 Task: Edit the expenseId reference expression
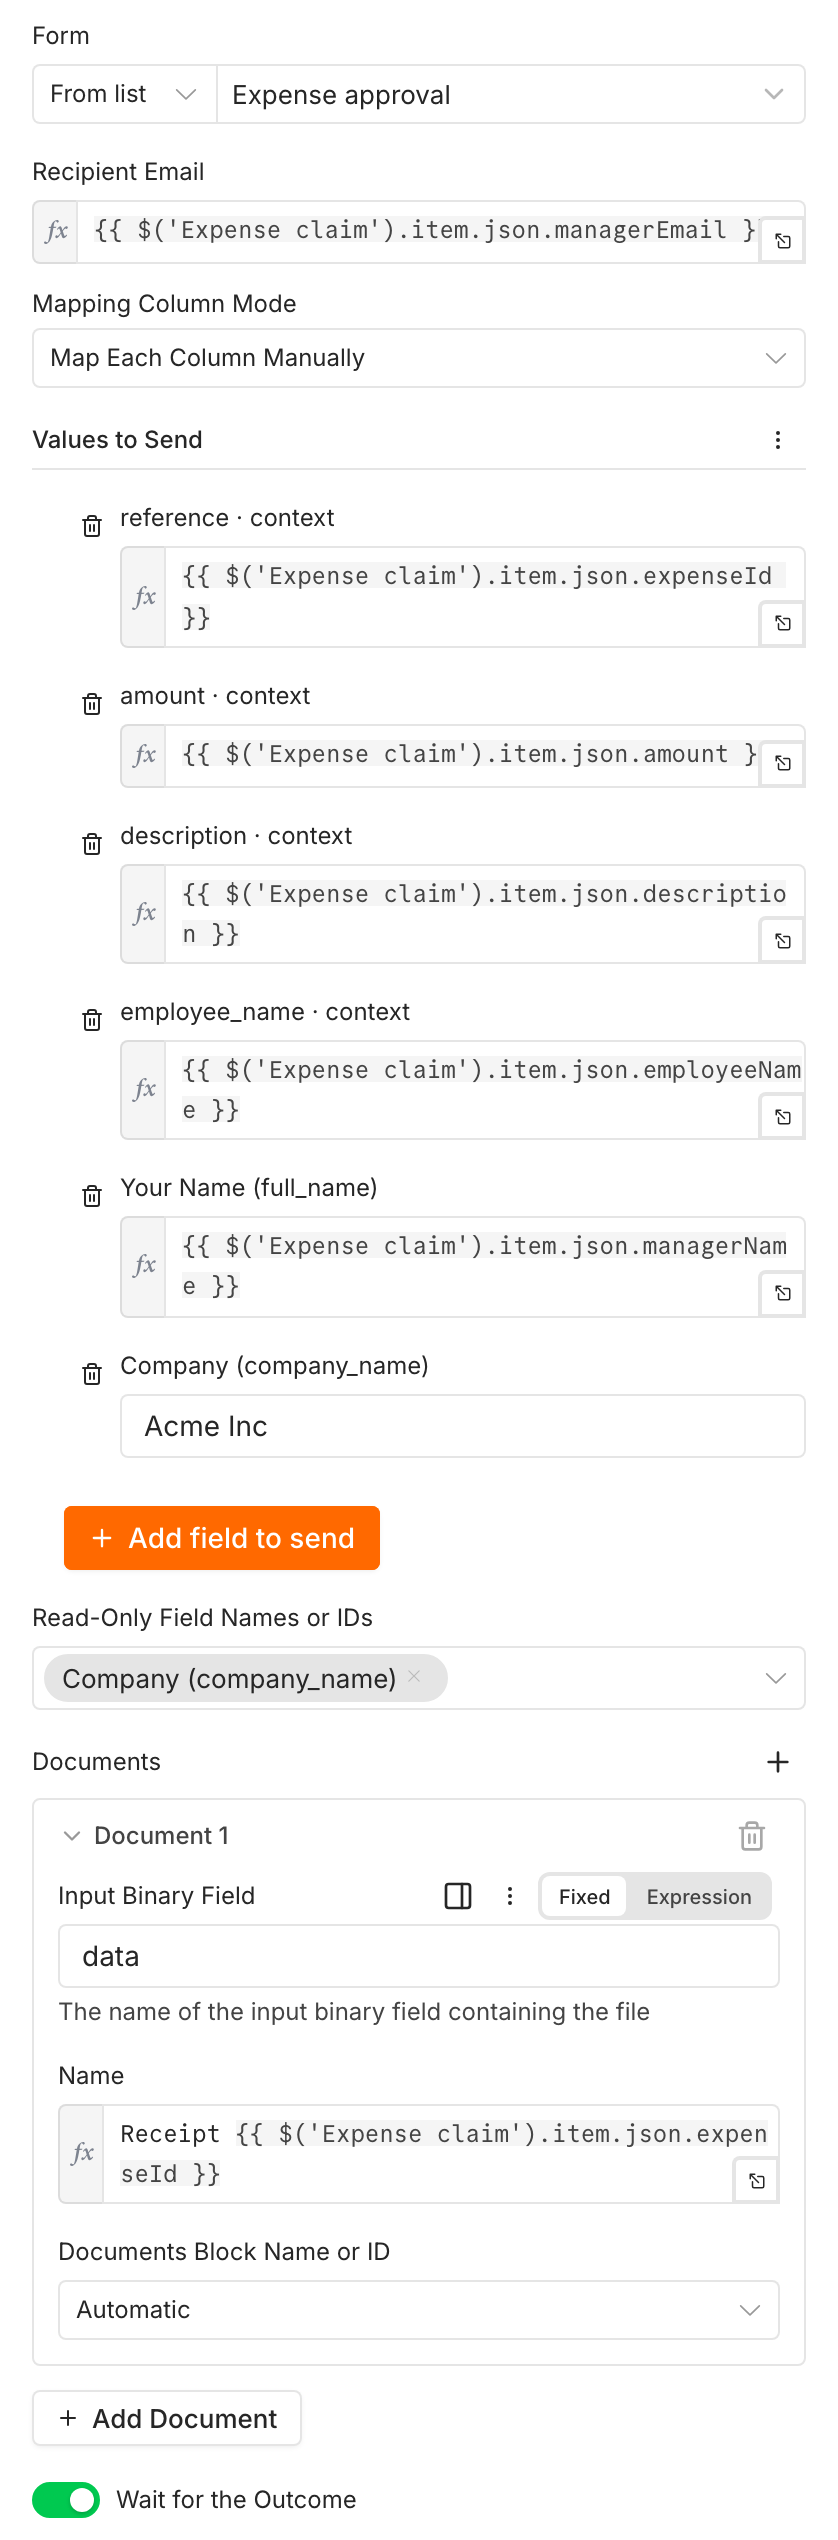click(x=484, y=597)
